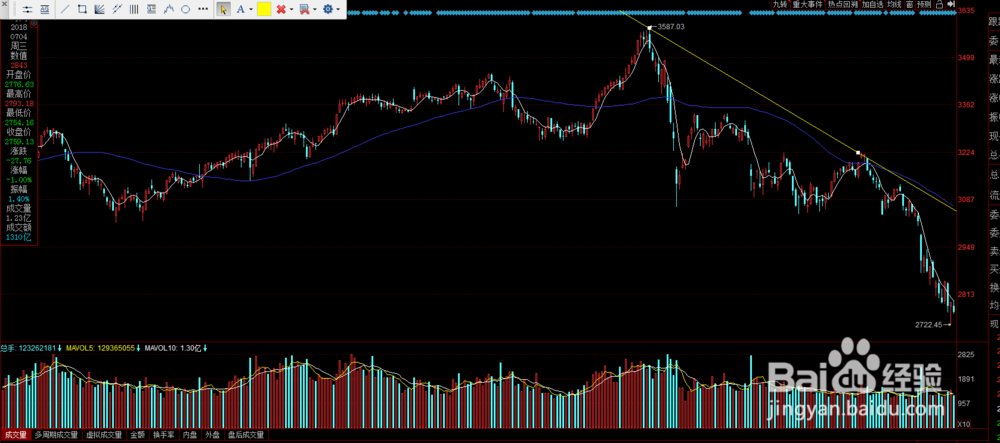Image resolution: width=1000 pixels, height=443 pixels.
Task: Click the 3499 price axis label
Action: (966, 59)
